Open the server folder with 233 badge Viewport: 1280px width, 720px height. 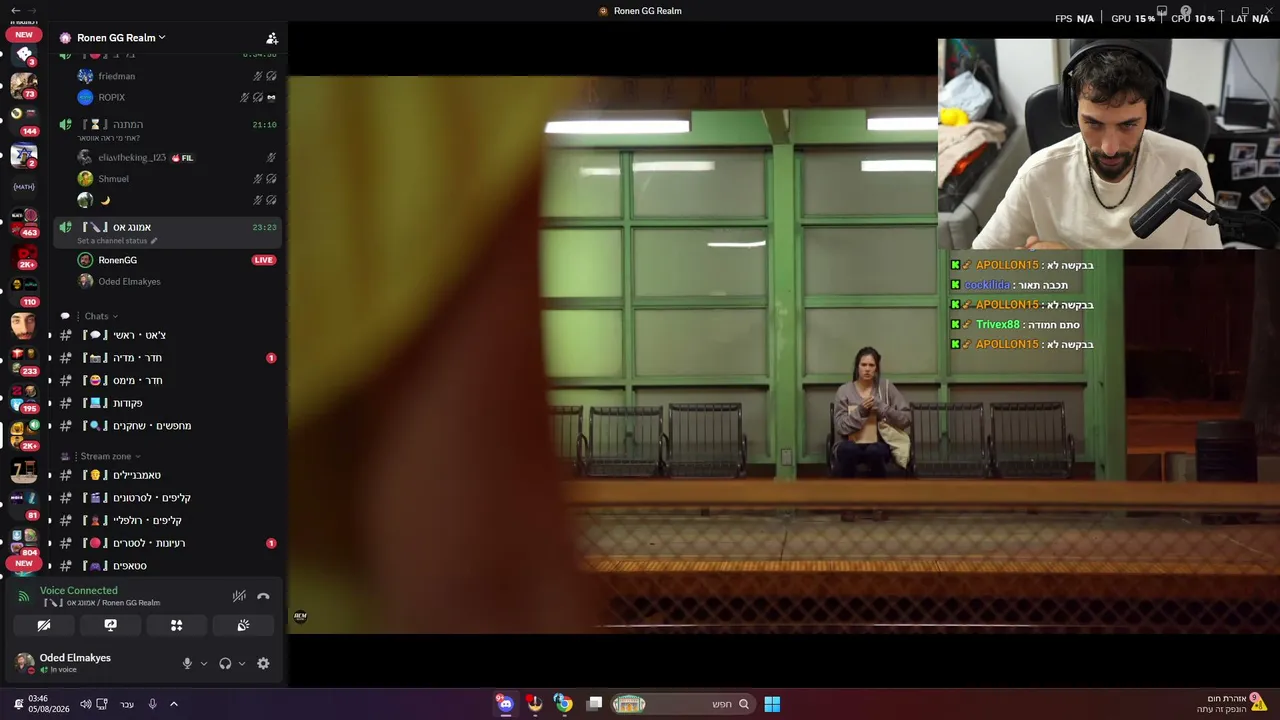point(24,359)
